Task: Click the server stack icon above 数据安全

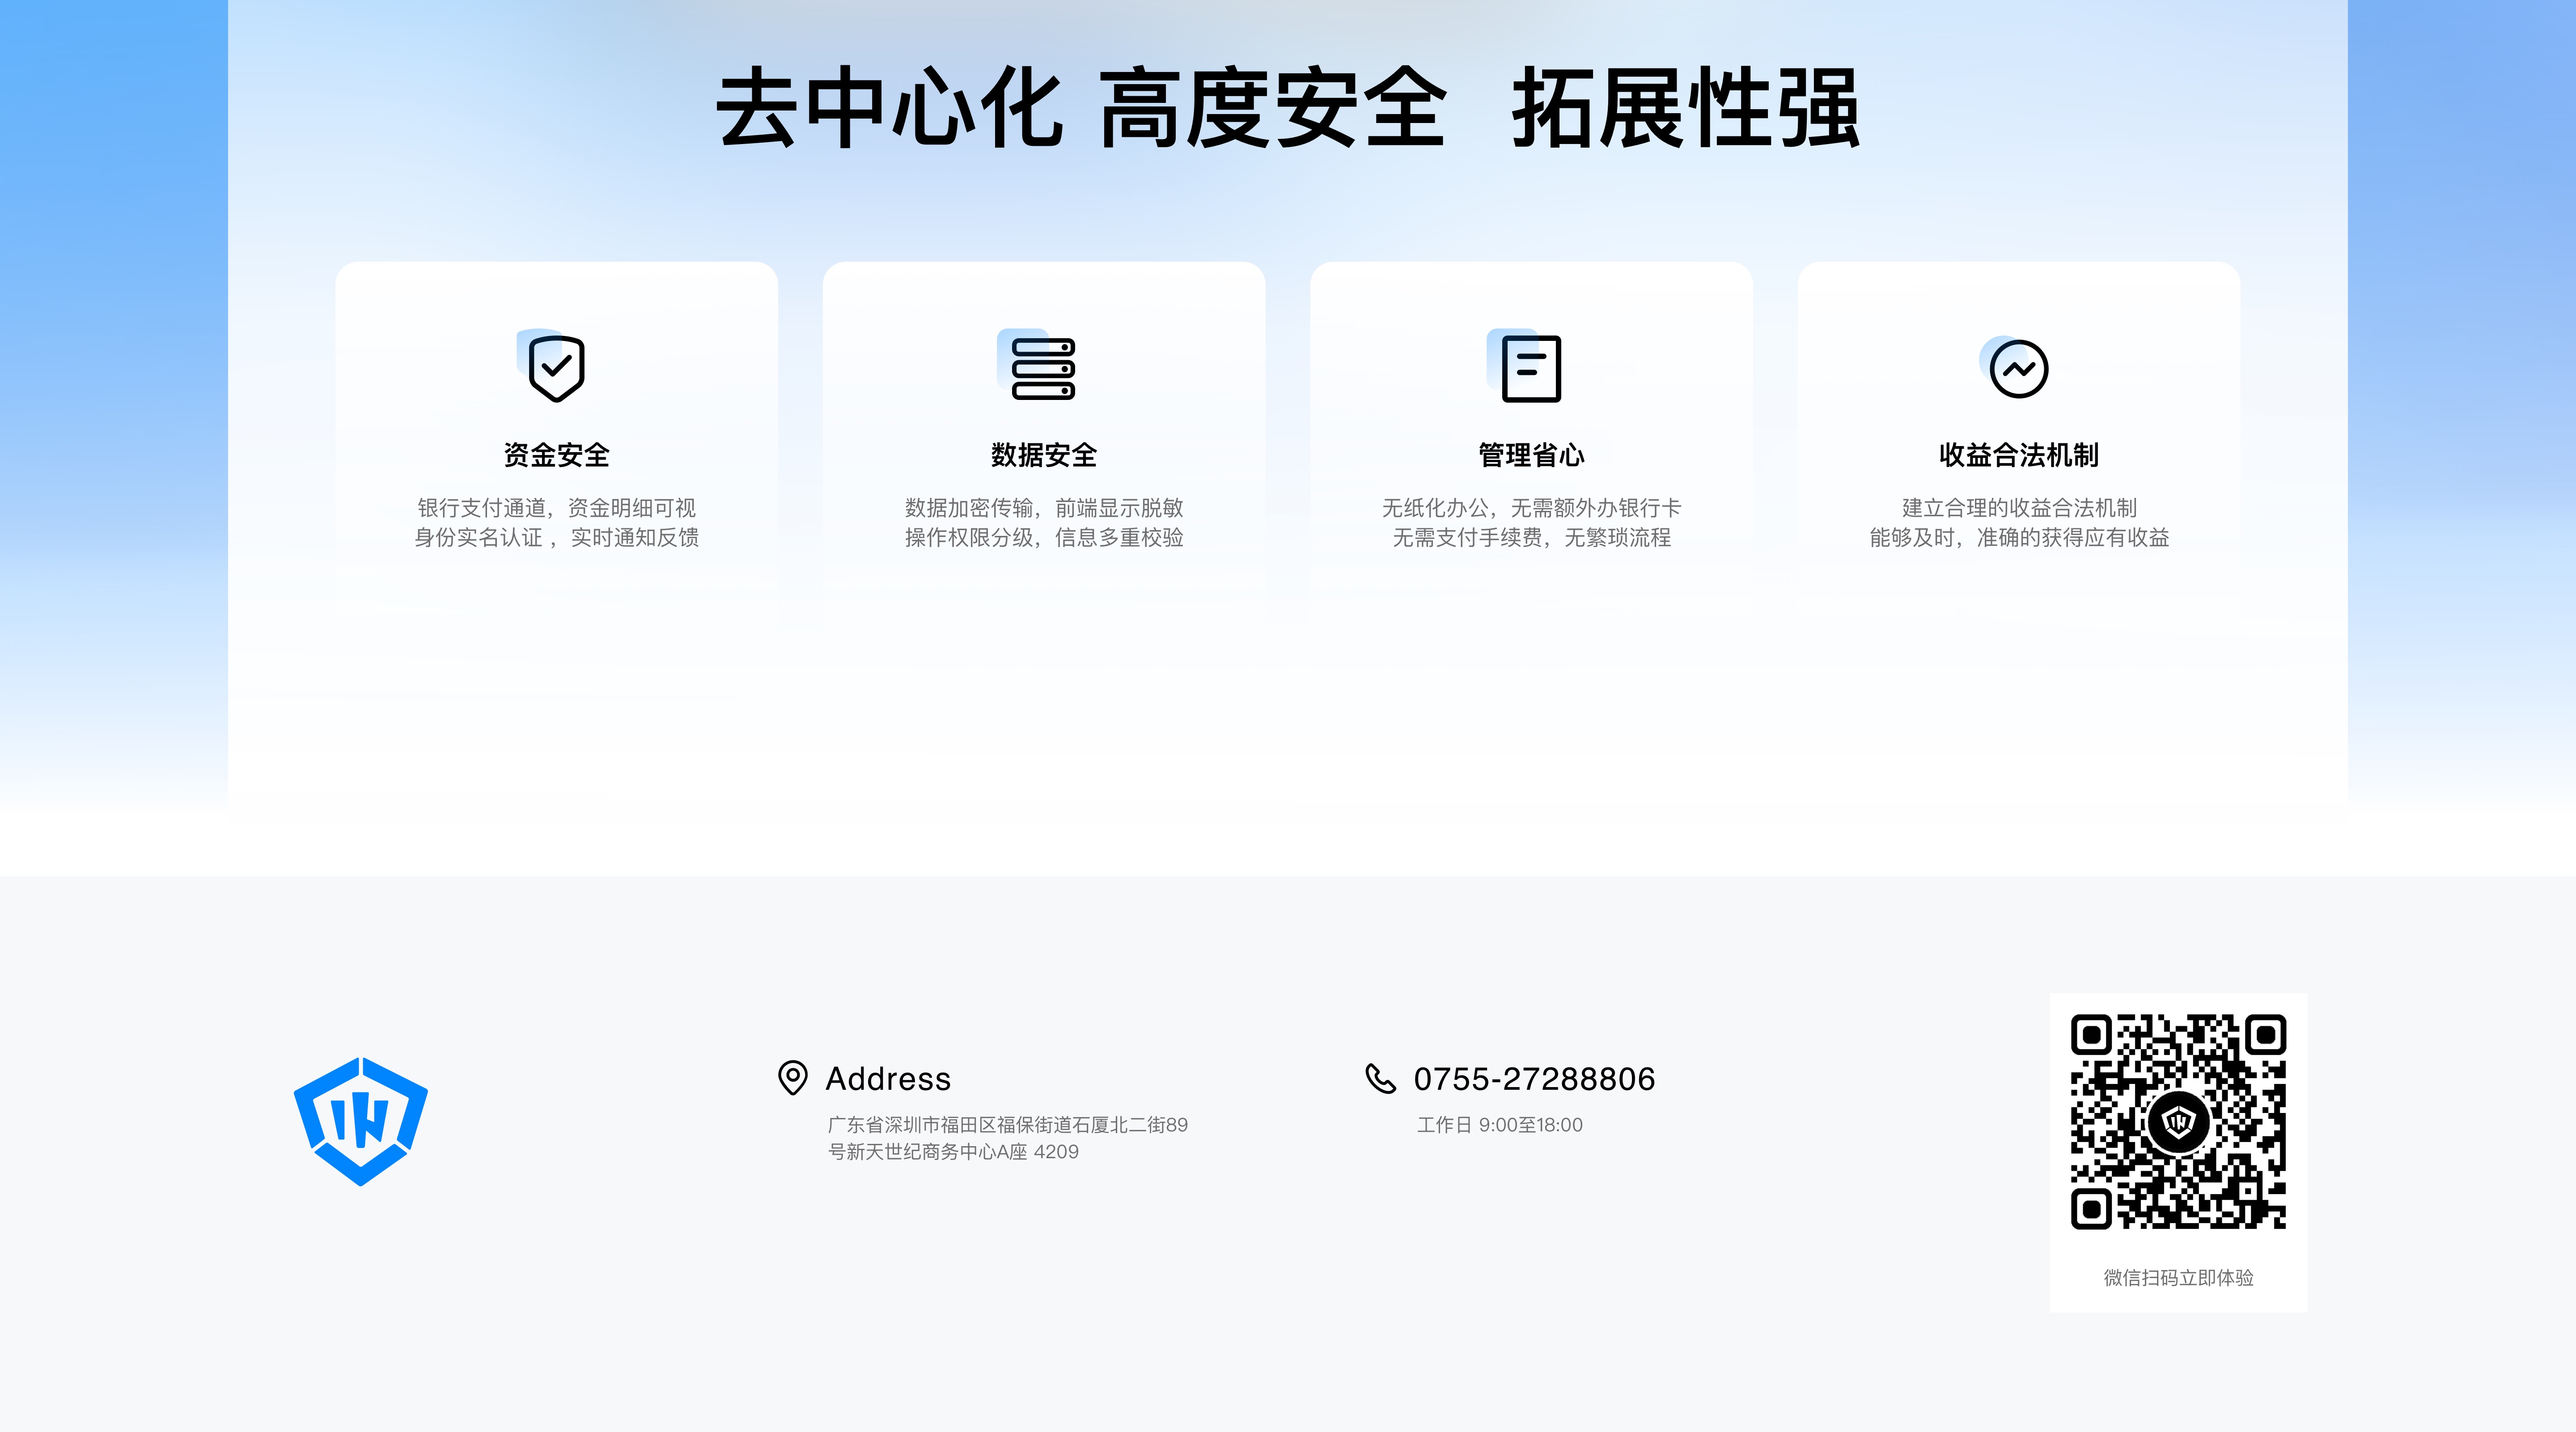Action: coord(1042,368)
